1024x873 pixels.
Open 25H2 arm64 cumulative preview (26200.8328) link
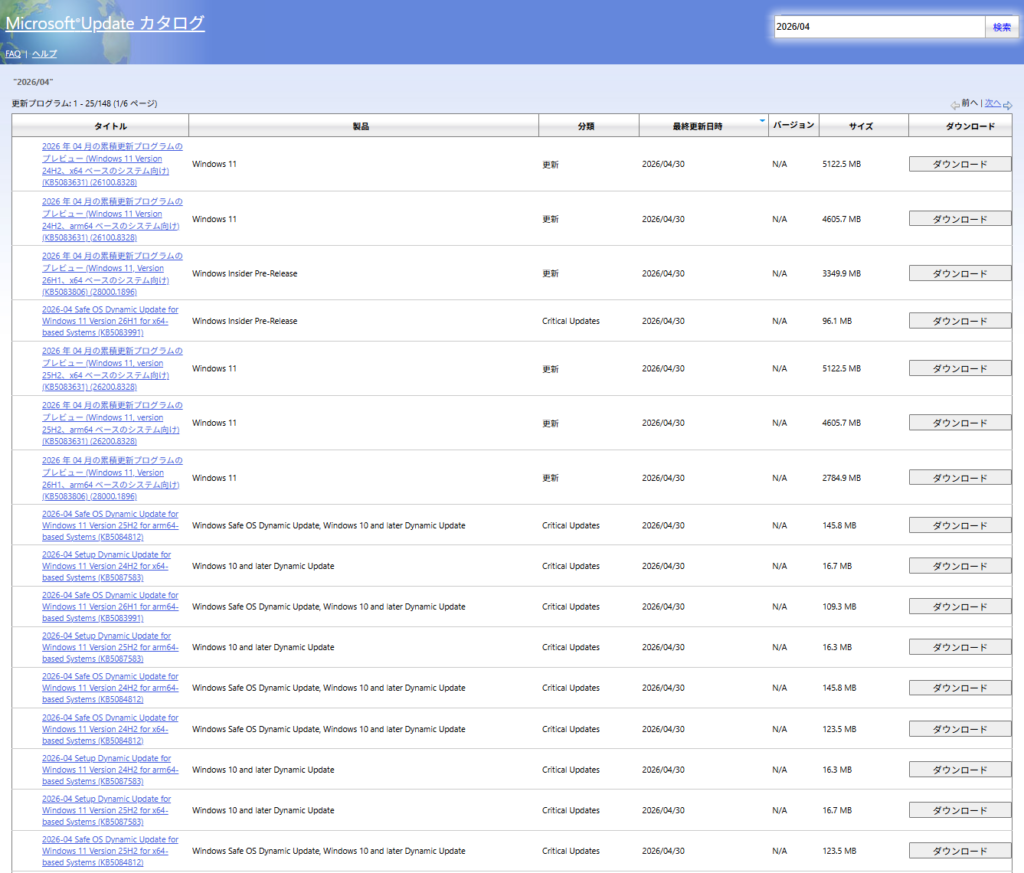tap(112, 423)
